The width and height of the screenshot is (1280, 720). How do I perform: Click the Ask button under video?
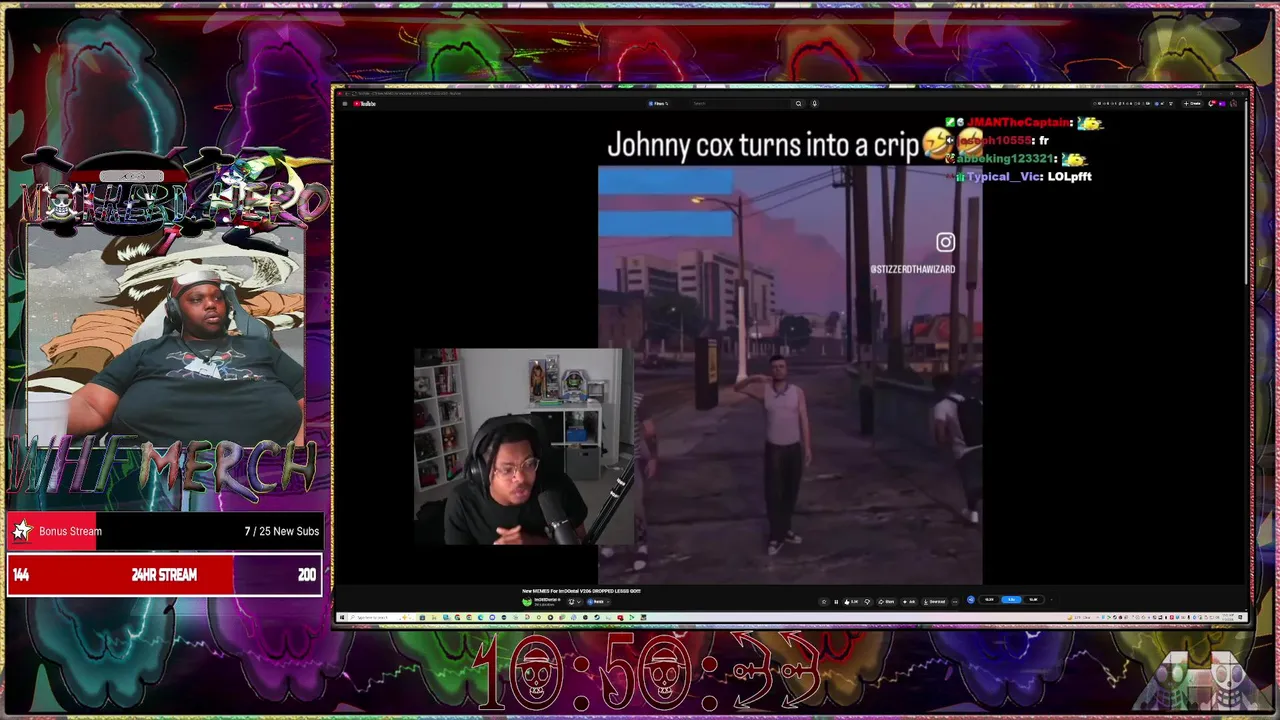click(908, 602)
